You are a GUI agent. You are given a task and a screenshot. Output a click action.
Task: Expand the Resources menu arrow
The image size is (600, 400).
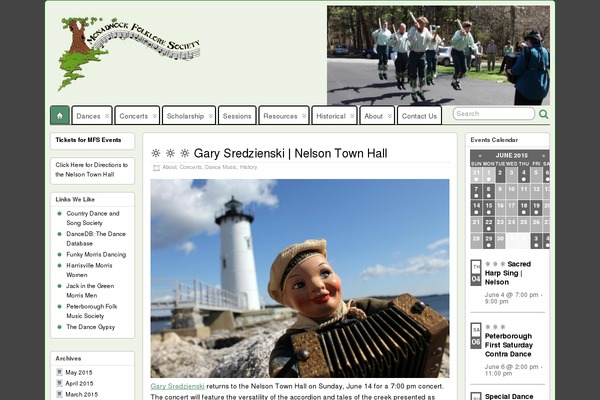(304, 116)
